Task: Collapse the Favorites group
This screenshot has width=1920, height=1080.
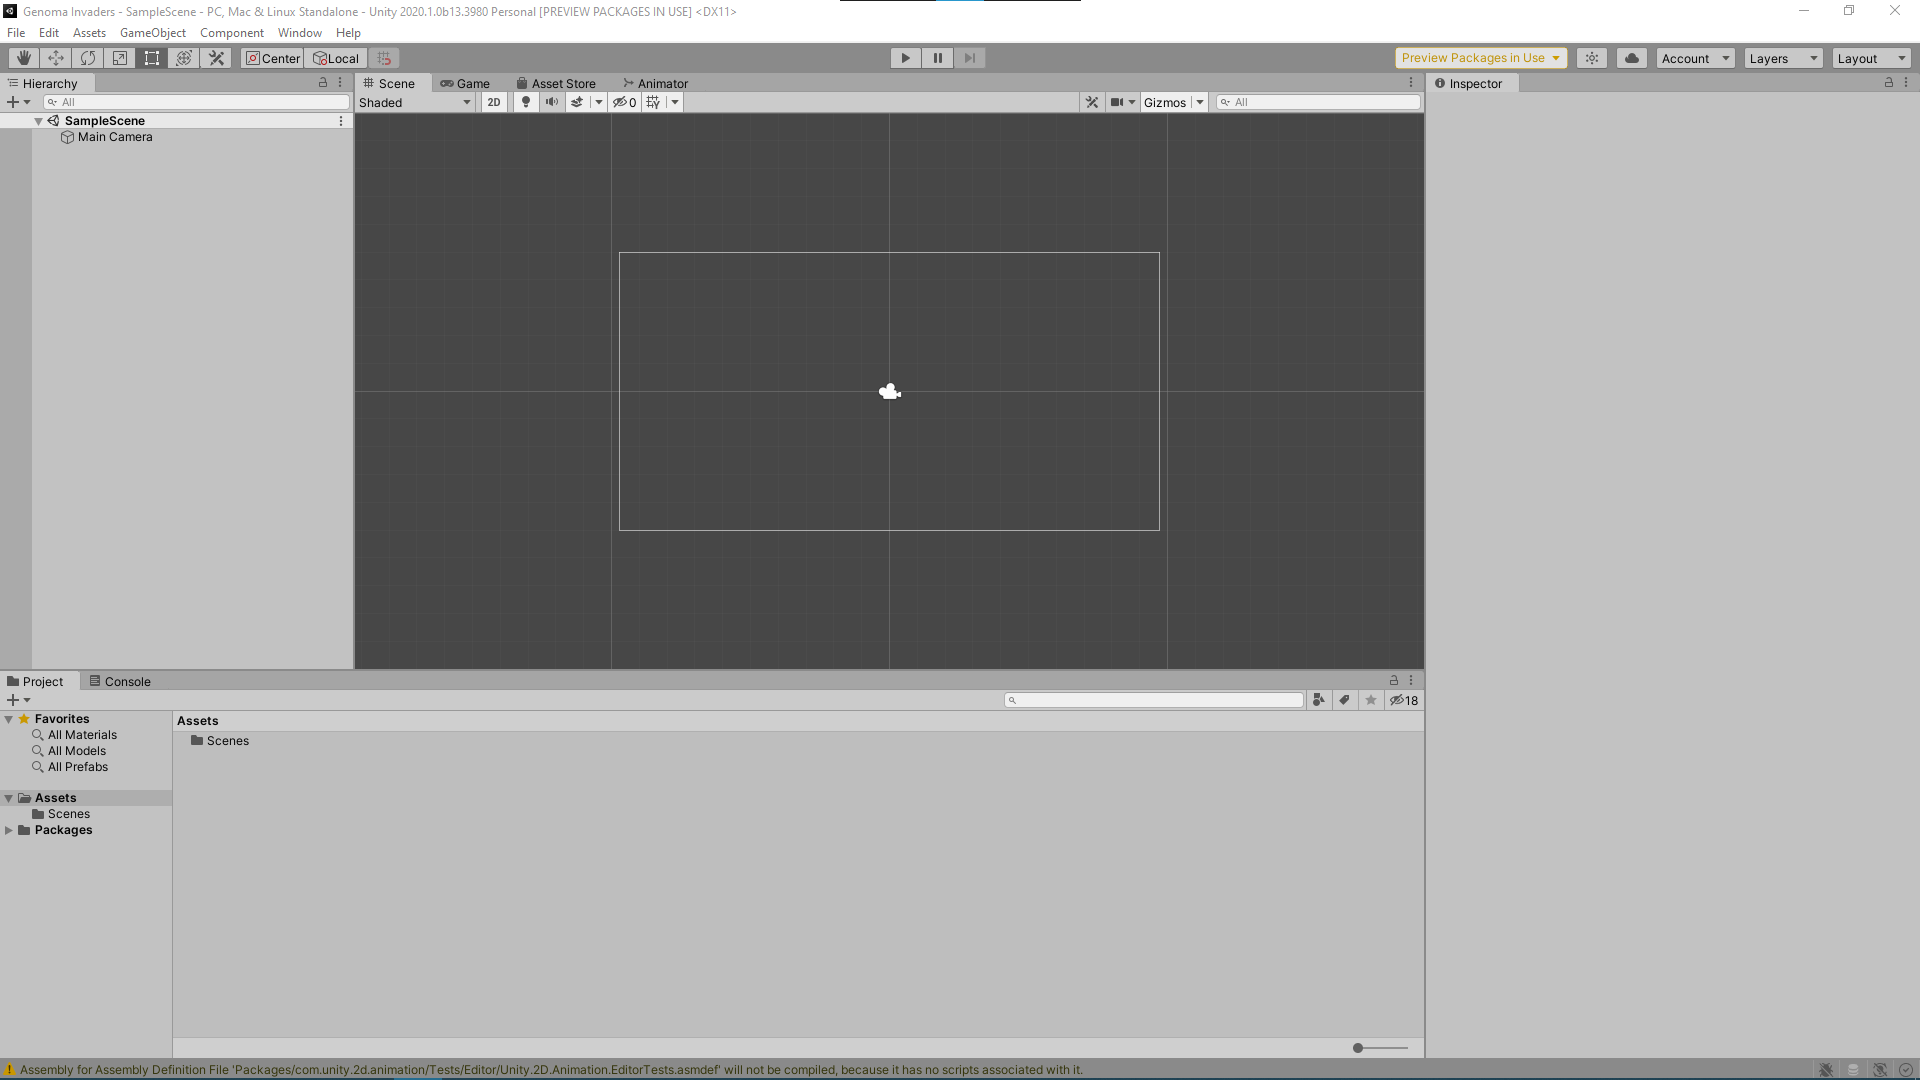Action: 9,719
